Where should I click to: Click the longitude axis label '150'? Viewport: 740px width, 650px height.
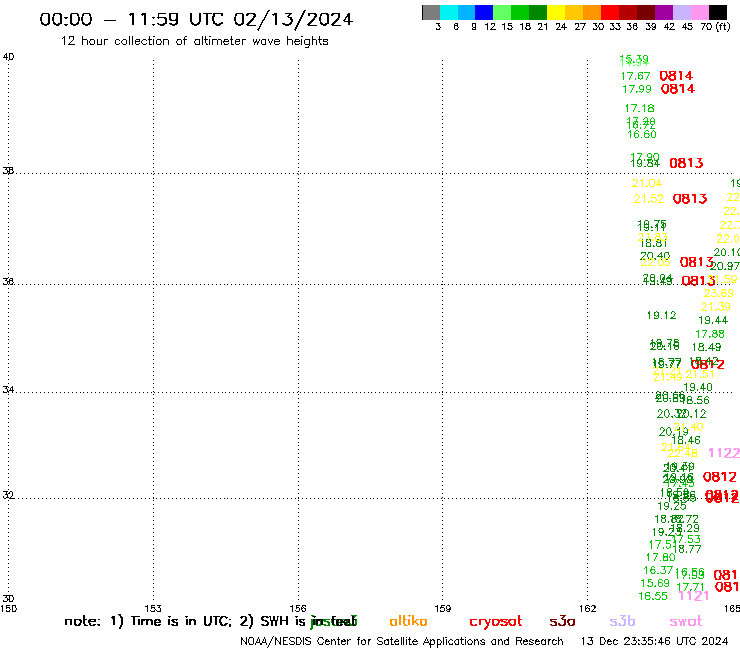pos(8,608)
